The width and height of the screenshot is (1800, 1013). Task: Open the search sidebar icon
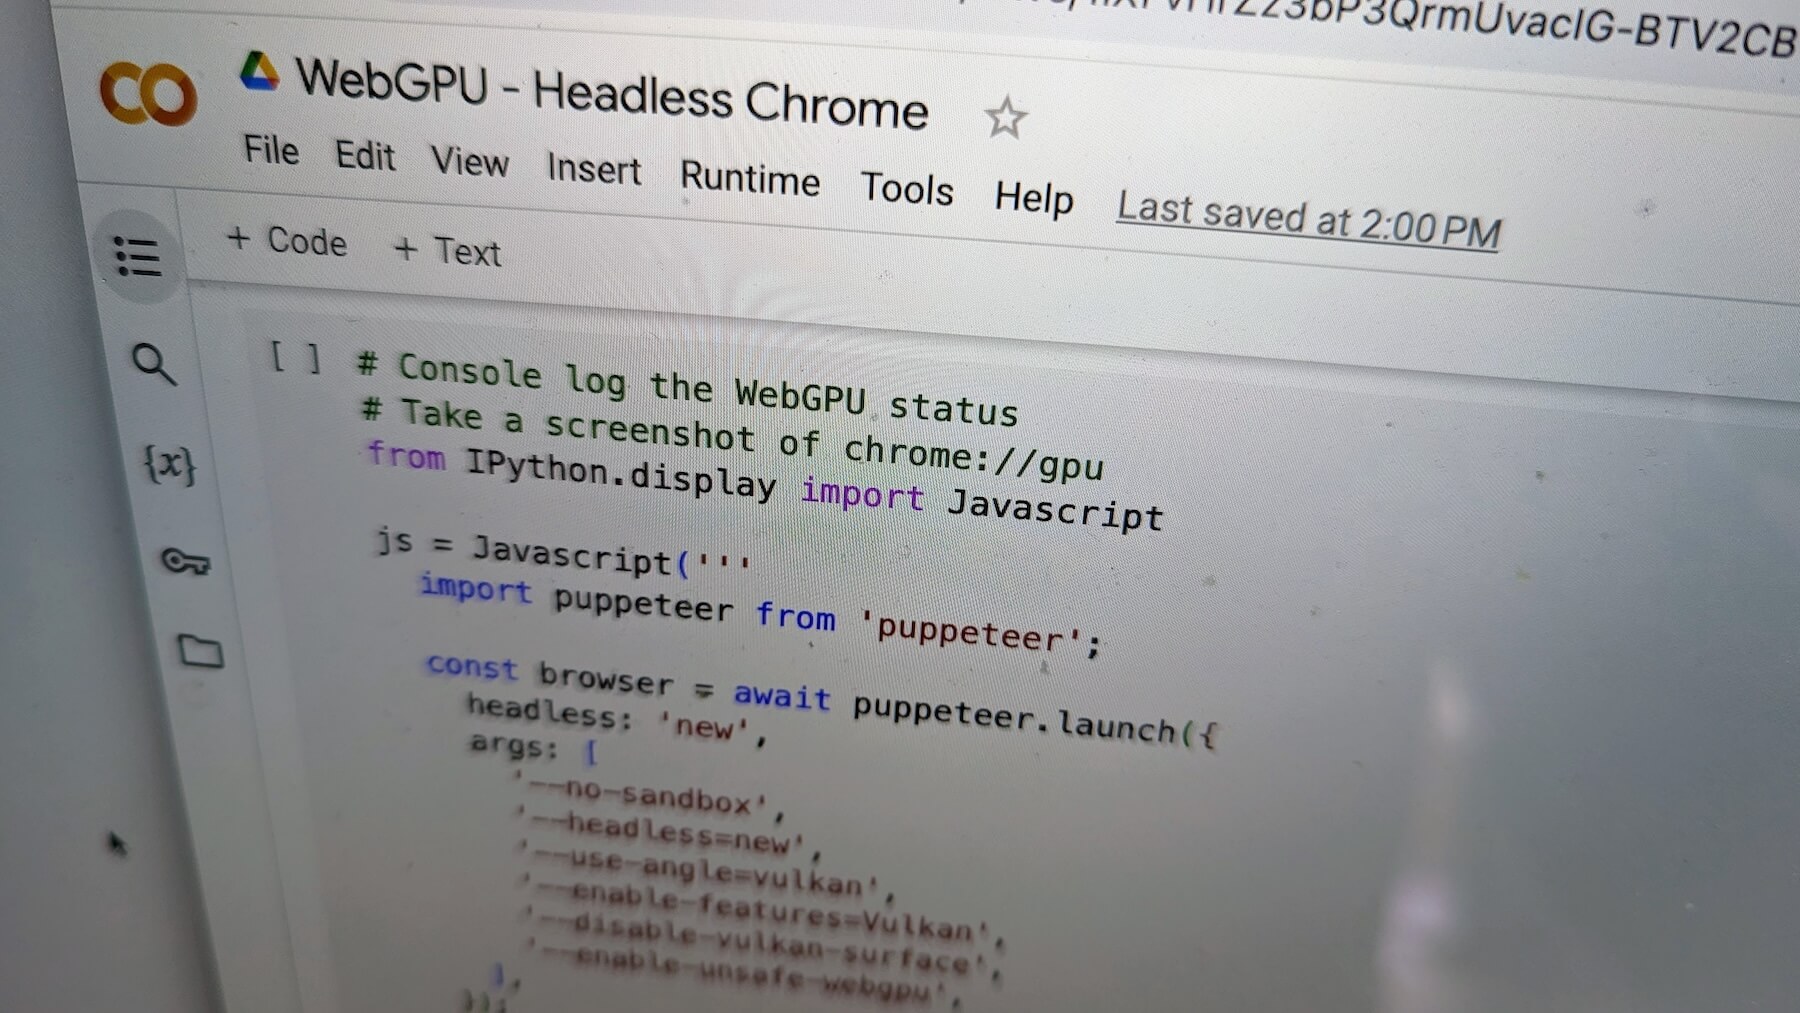(x=154, y=364)
